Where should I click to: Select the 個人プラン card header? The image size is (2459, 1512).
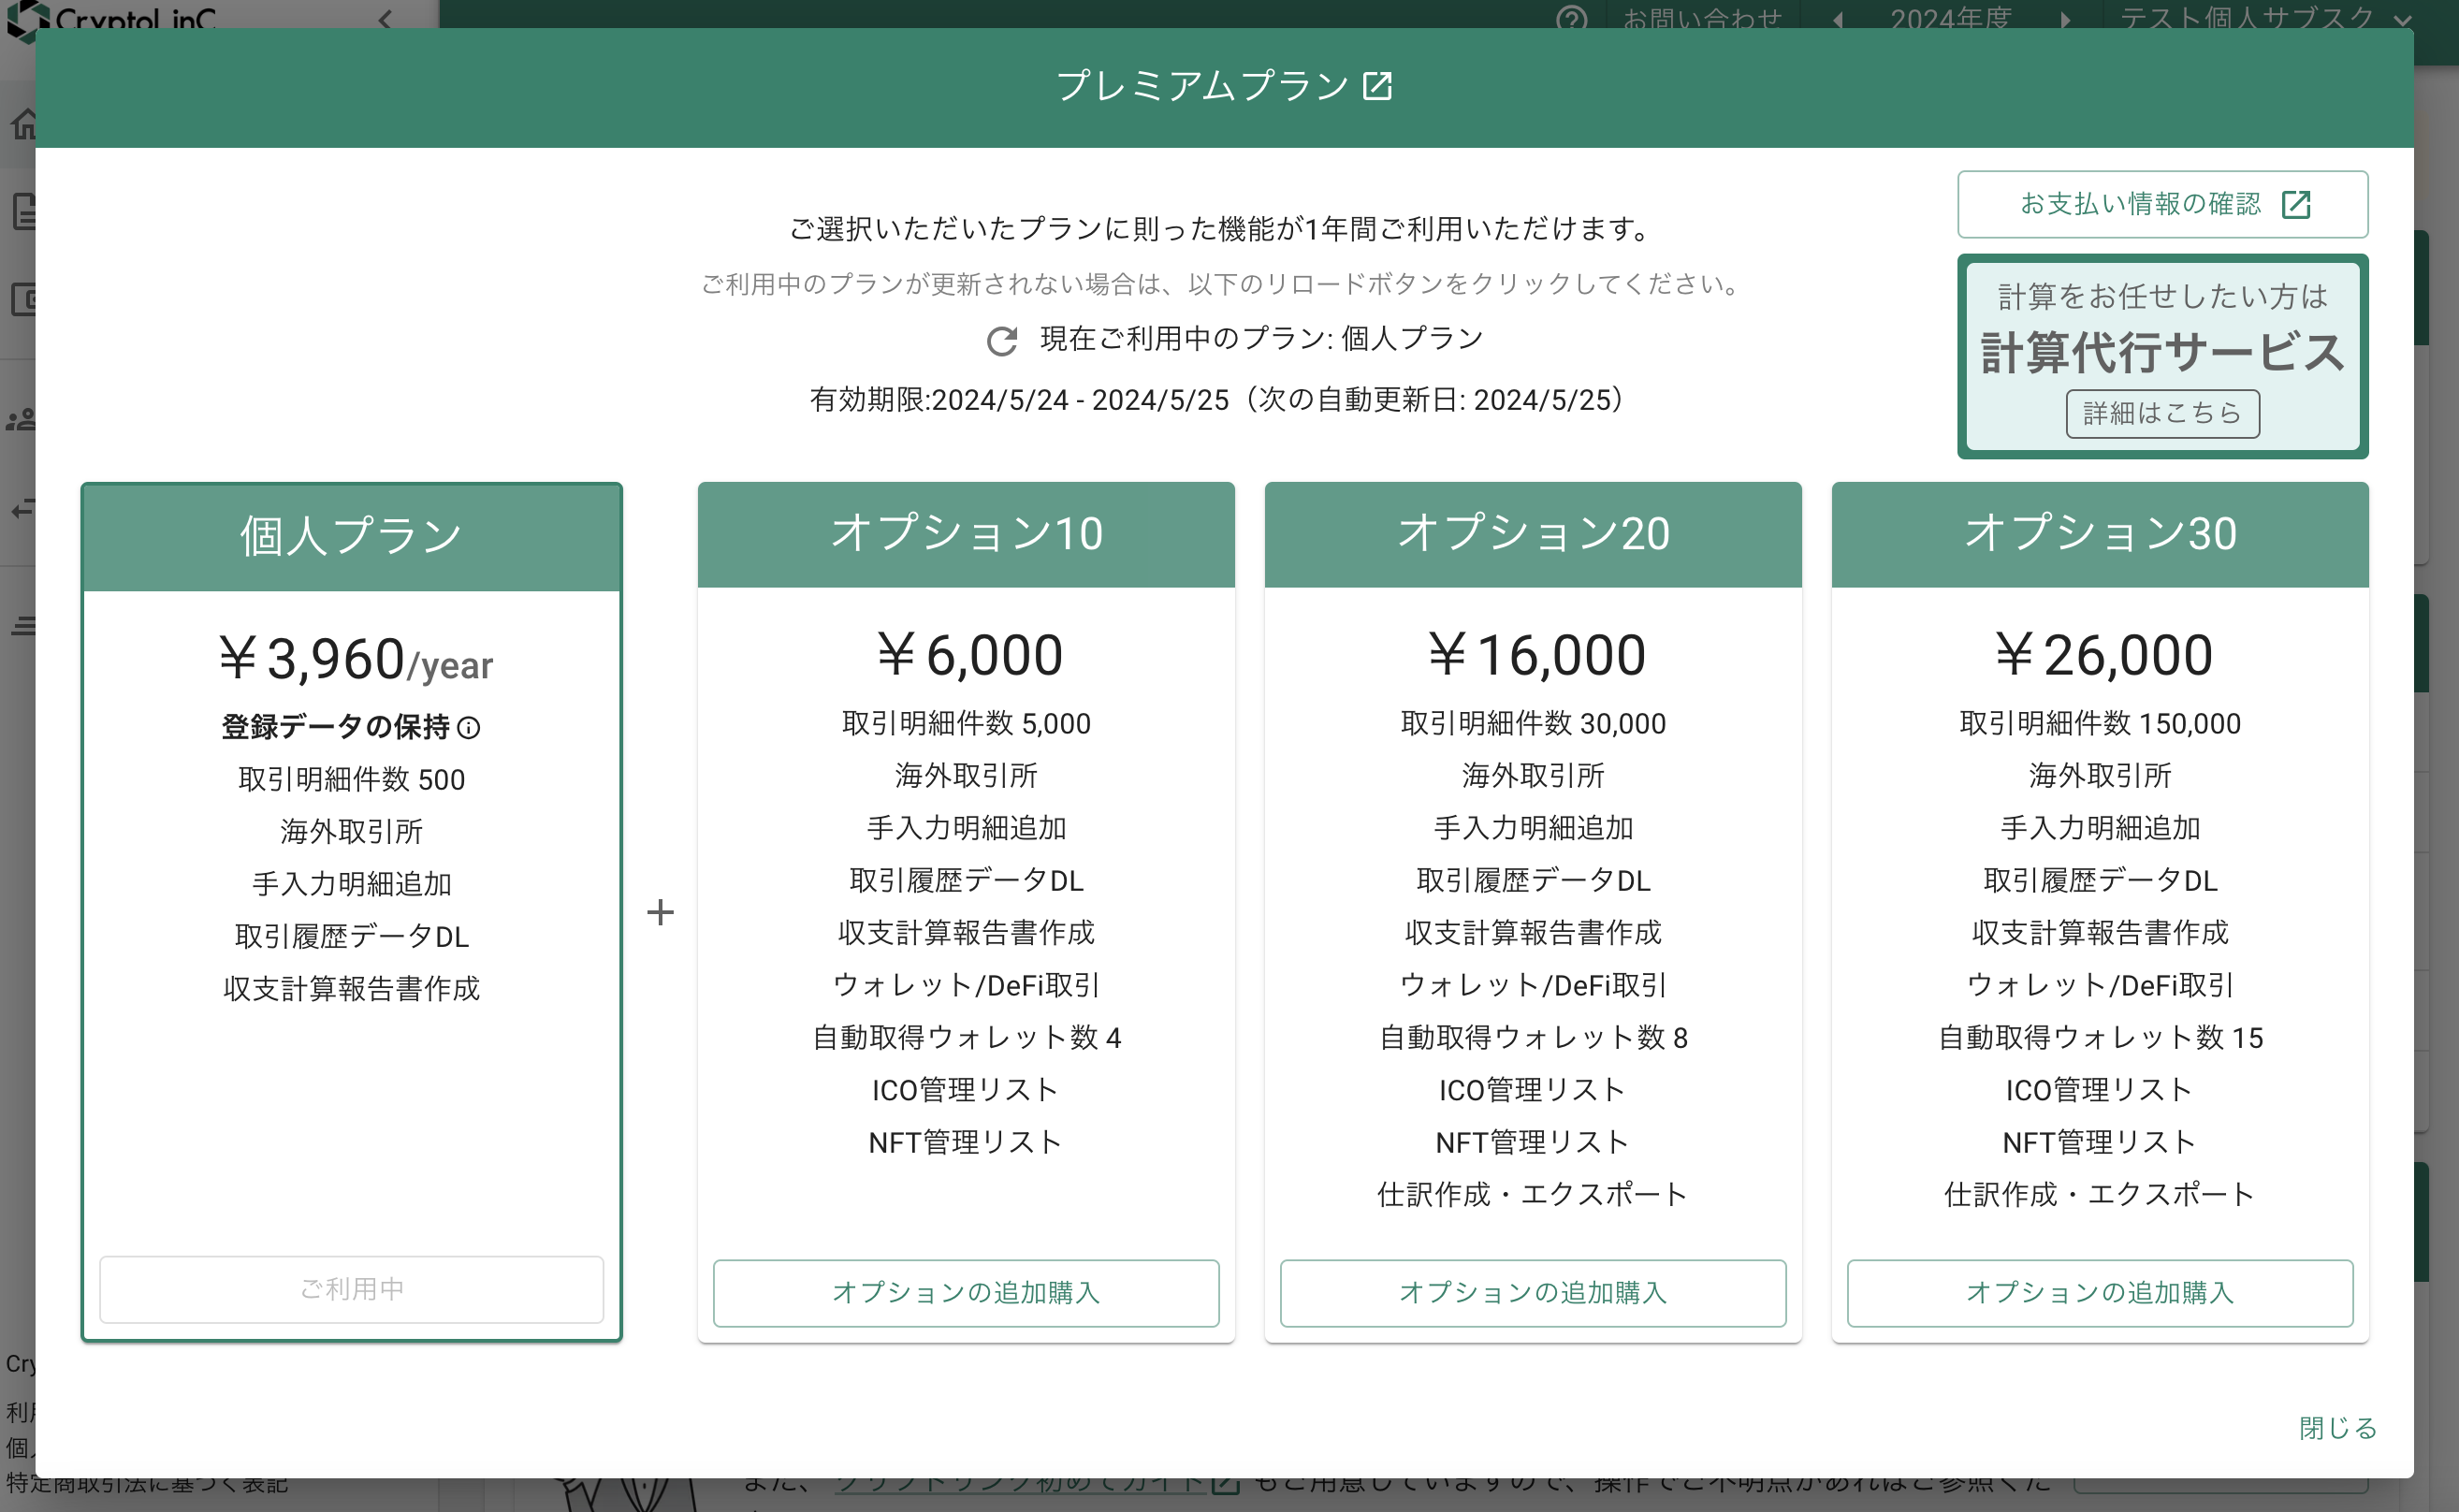pyautogui.click(x=351, y=536)
